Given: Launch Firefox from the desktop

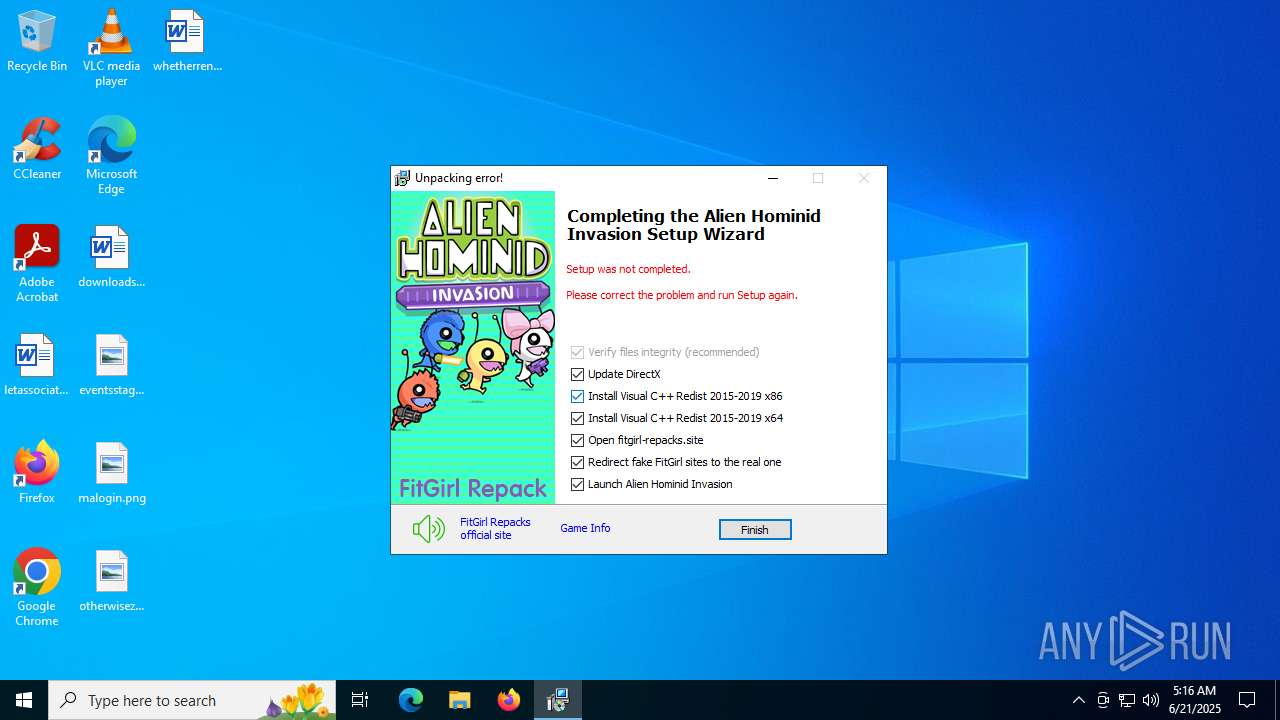Looking at the screenshot, I should click(37, 473).
